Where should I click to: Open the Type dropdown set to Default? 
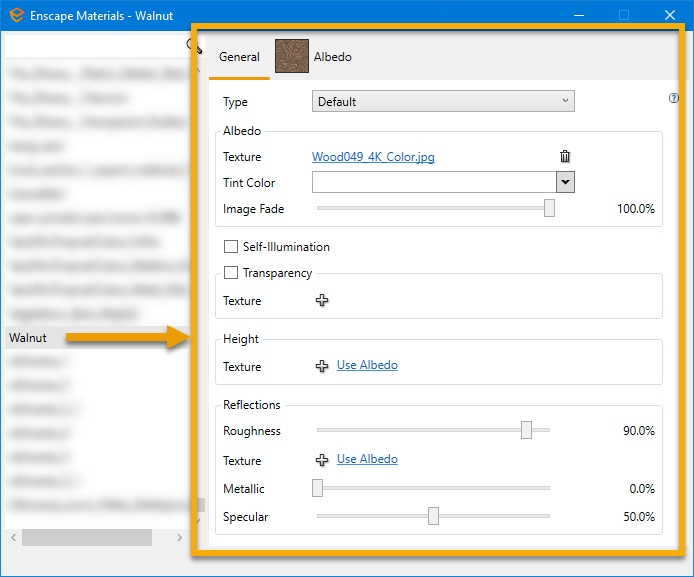443,101
